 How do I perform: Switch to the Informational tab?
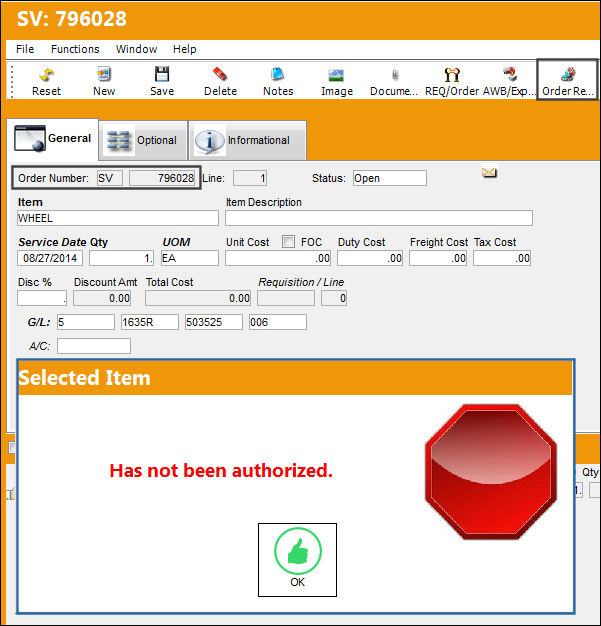tap(247, 140)
